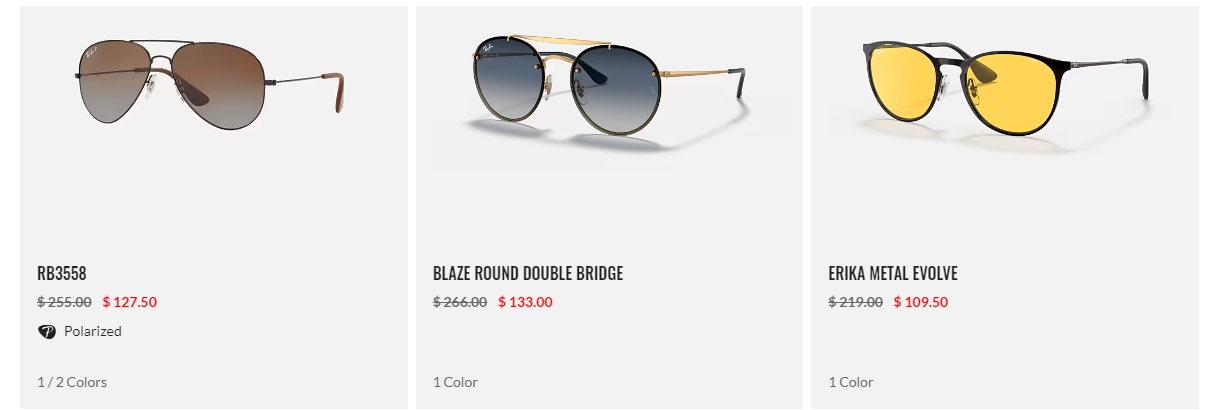
Task: Click the Polarized lens icon
Action: point(47,332)
